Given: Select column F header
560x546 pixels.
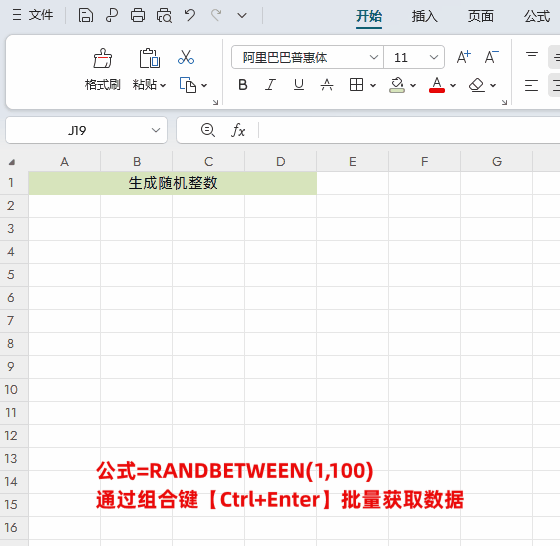Looking at the screenshot, I should coord(424,162).
